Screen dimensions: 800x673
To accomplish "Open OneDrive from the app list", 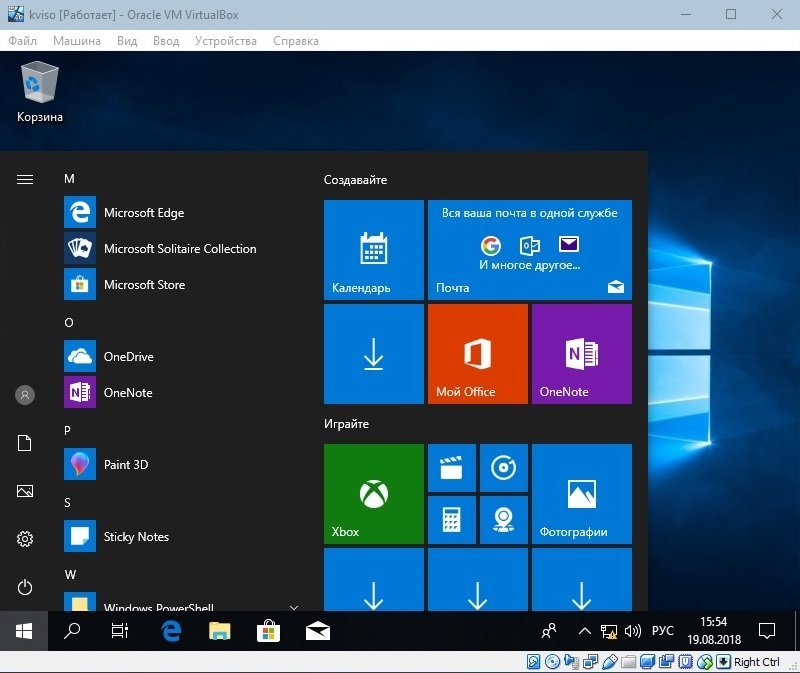I will point(179,356).
